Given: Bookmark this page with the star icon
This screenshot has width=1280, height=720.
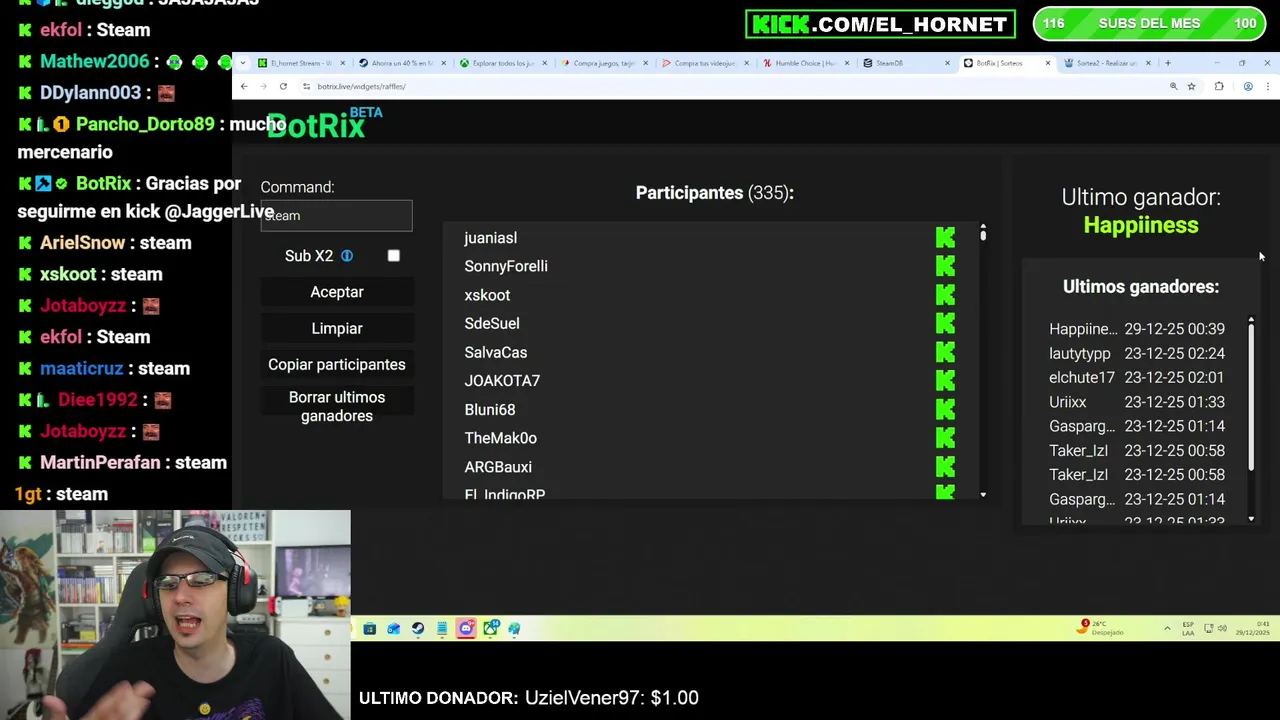Looking at the screenshot, I should point(1191,87).
